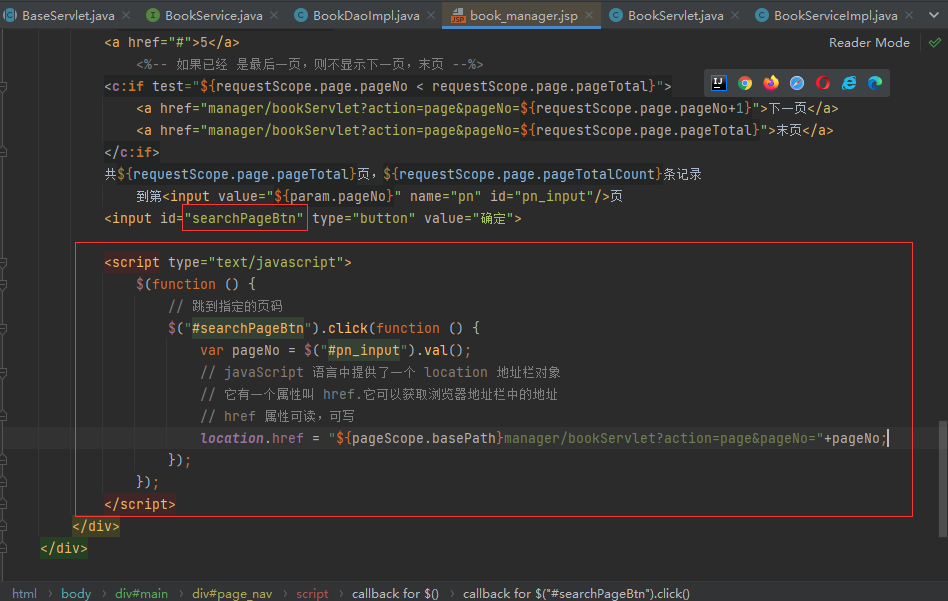Close the BookServlet.java tab

(x=735, y=15)
